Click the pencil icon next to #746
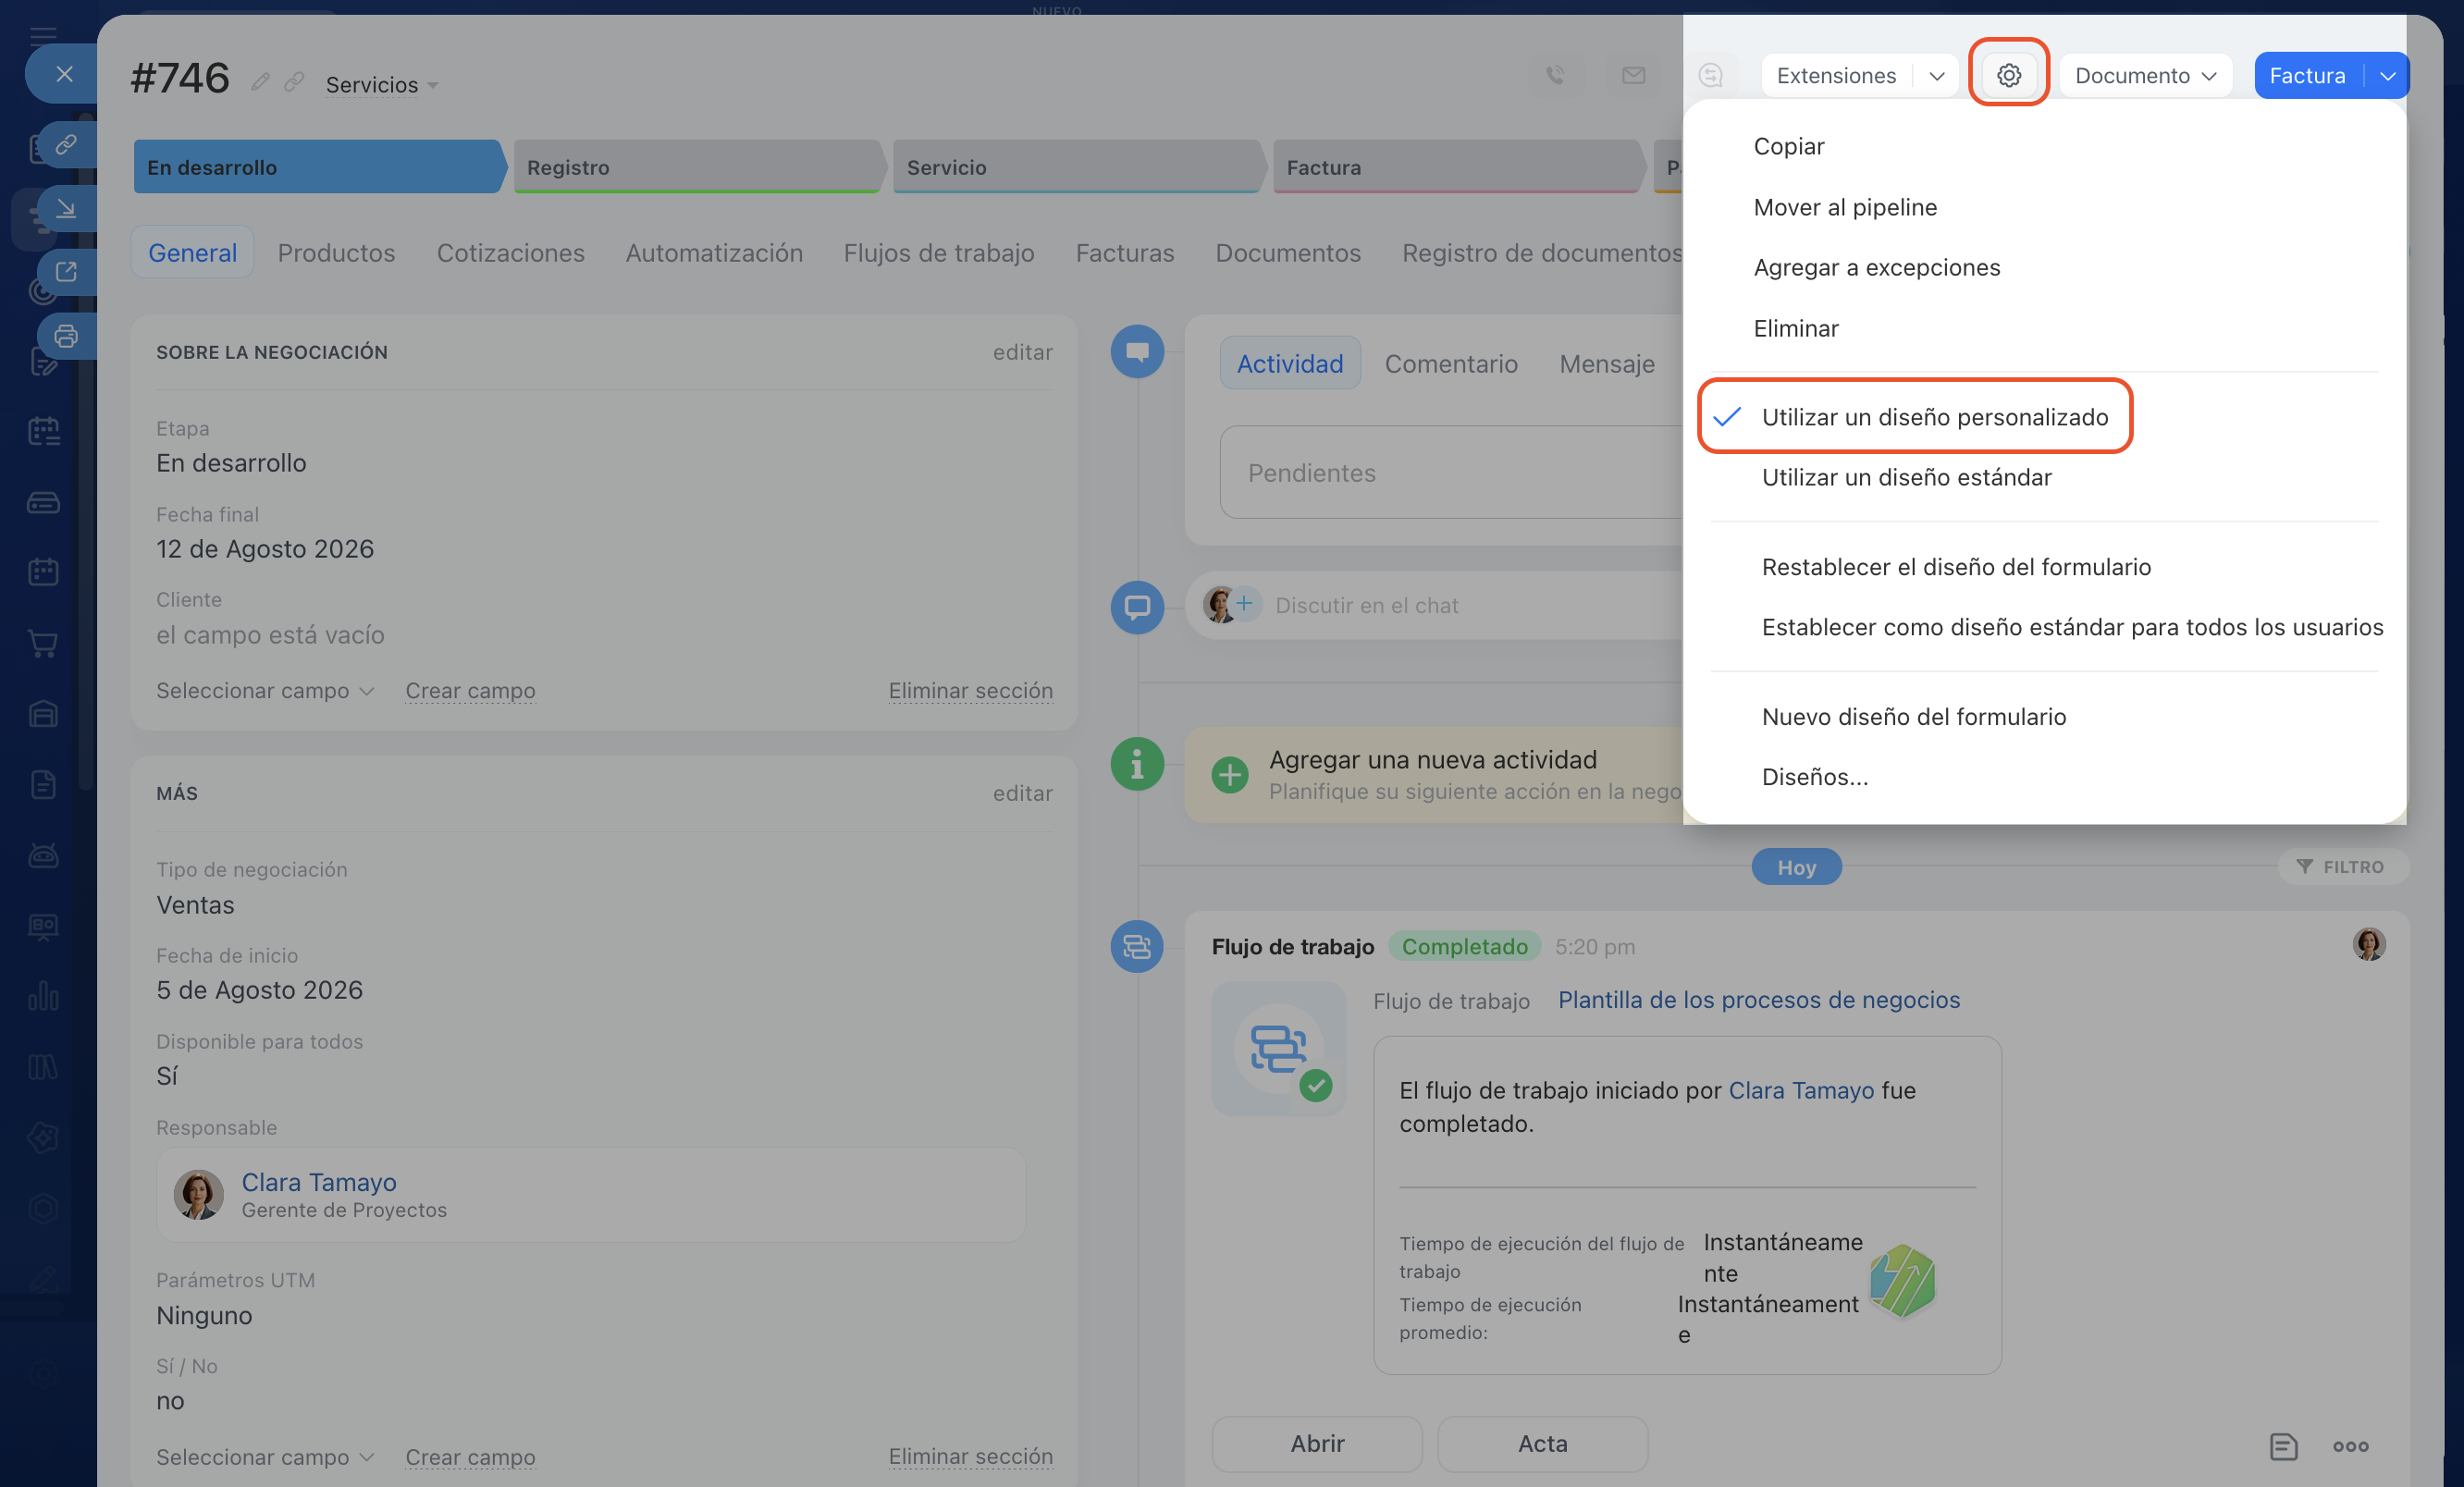Viewport: 2464px width, 1487px height. pos(260,82)
